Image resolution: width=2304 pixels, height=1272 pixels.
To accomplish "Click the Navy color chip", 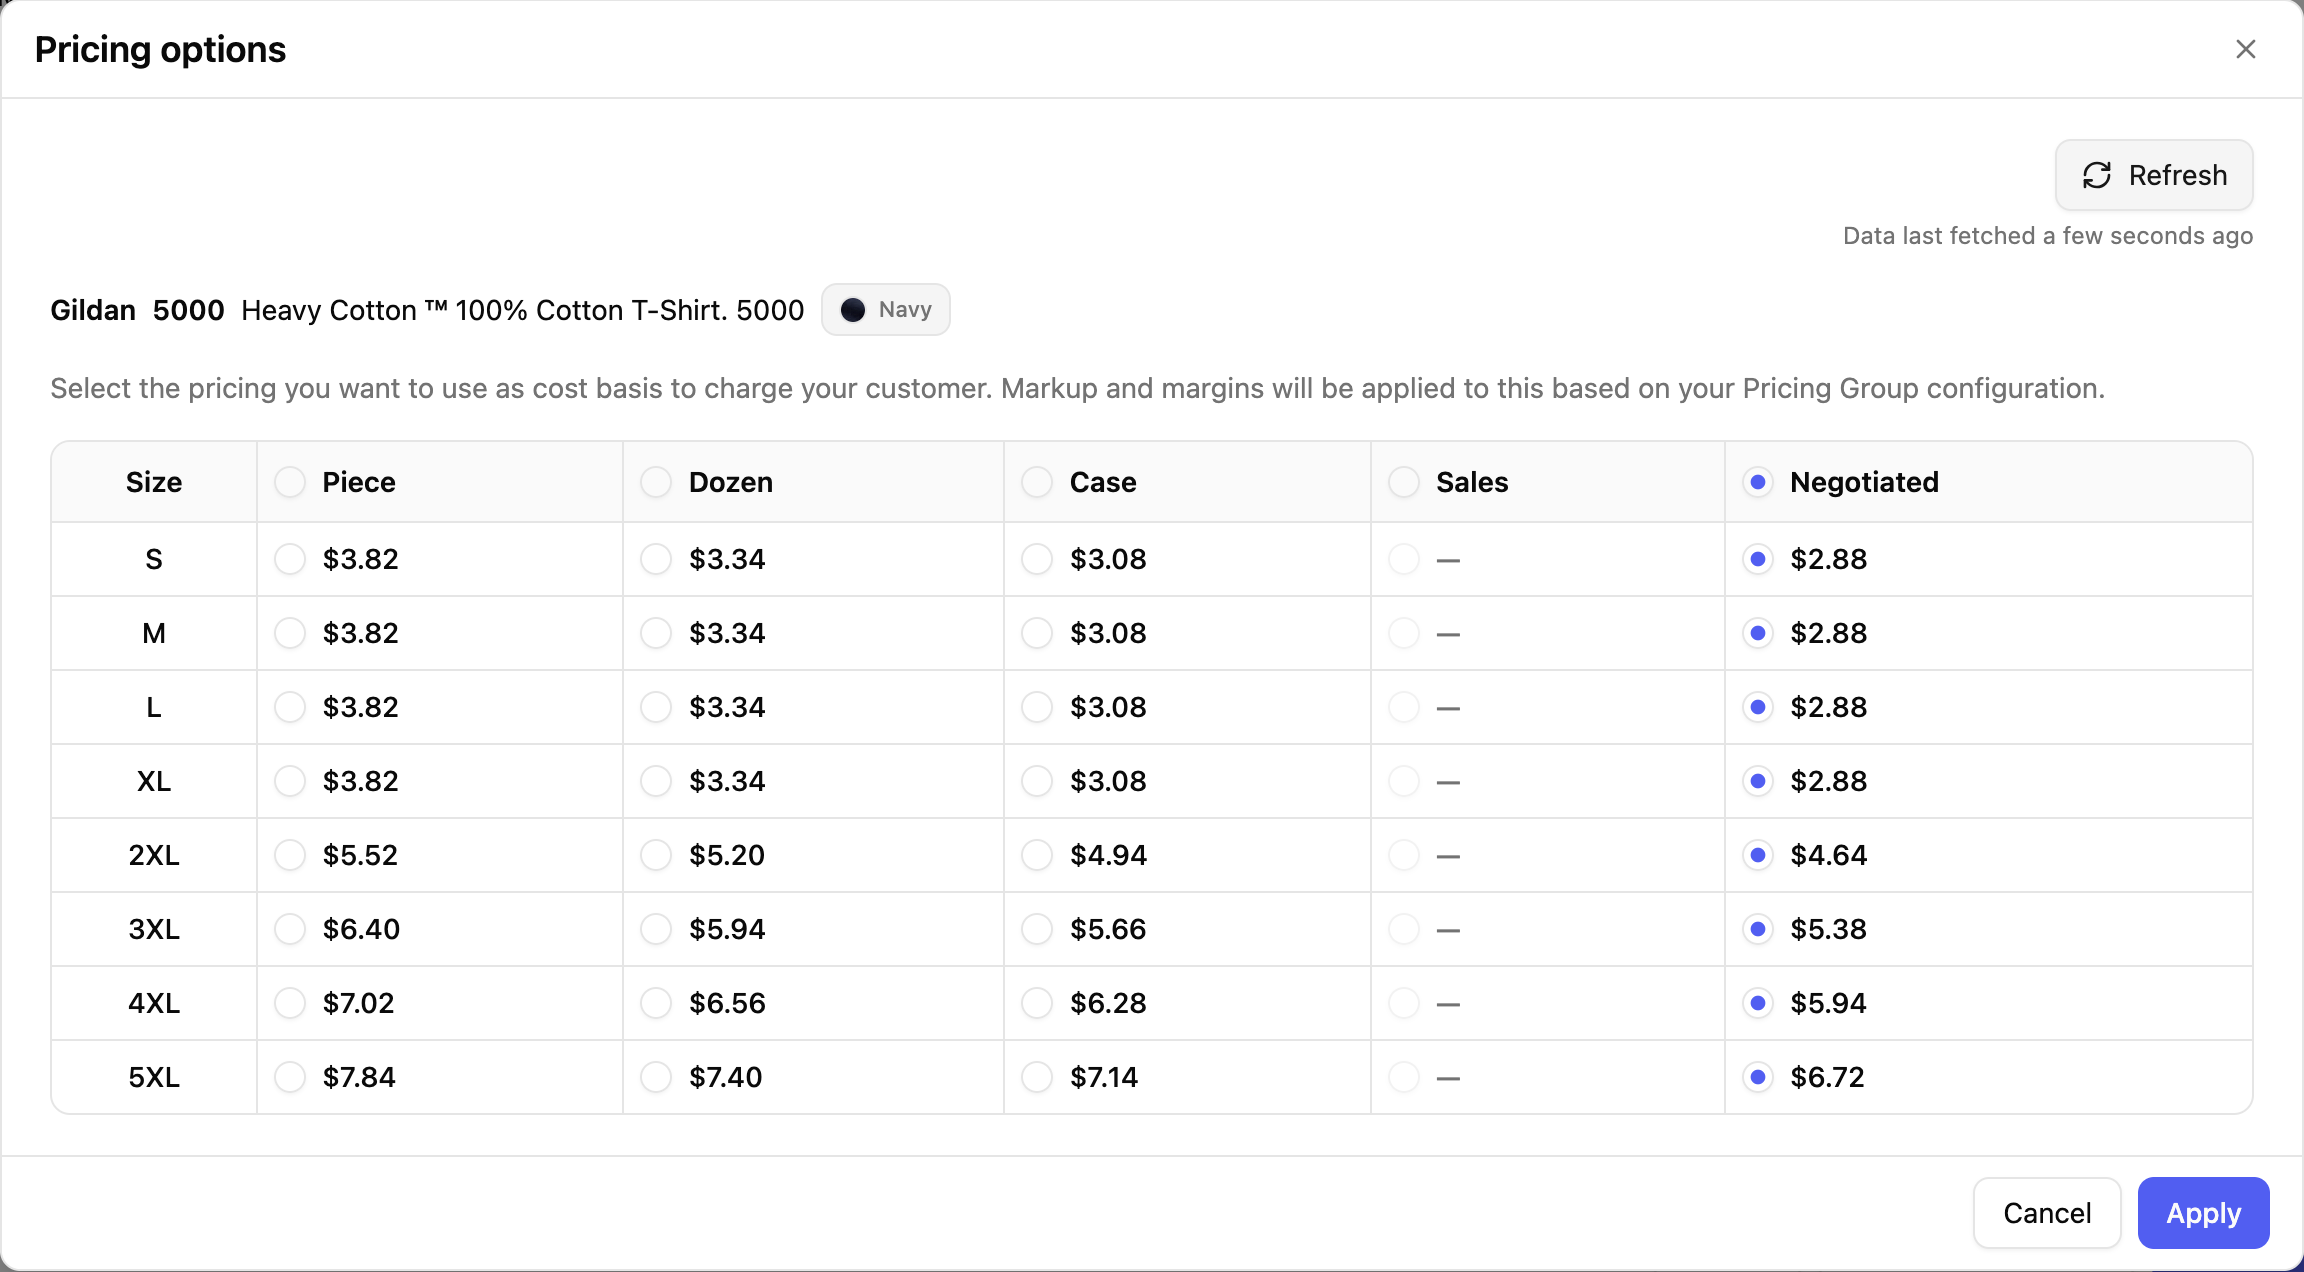I will click(885, 310).
